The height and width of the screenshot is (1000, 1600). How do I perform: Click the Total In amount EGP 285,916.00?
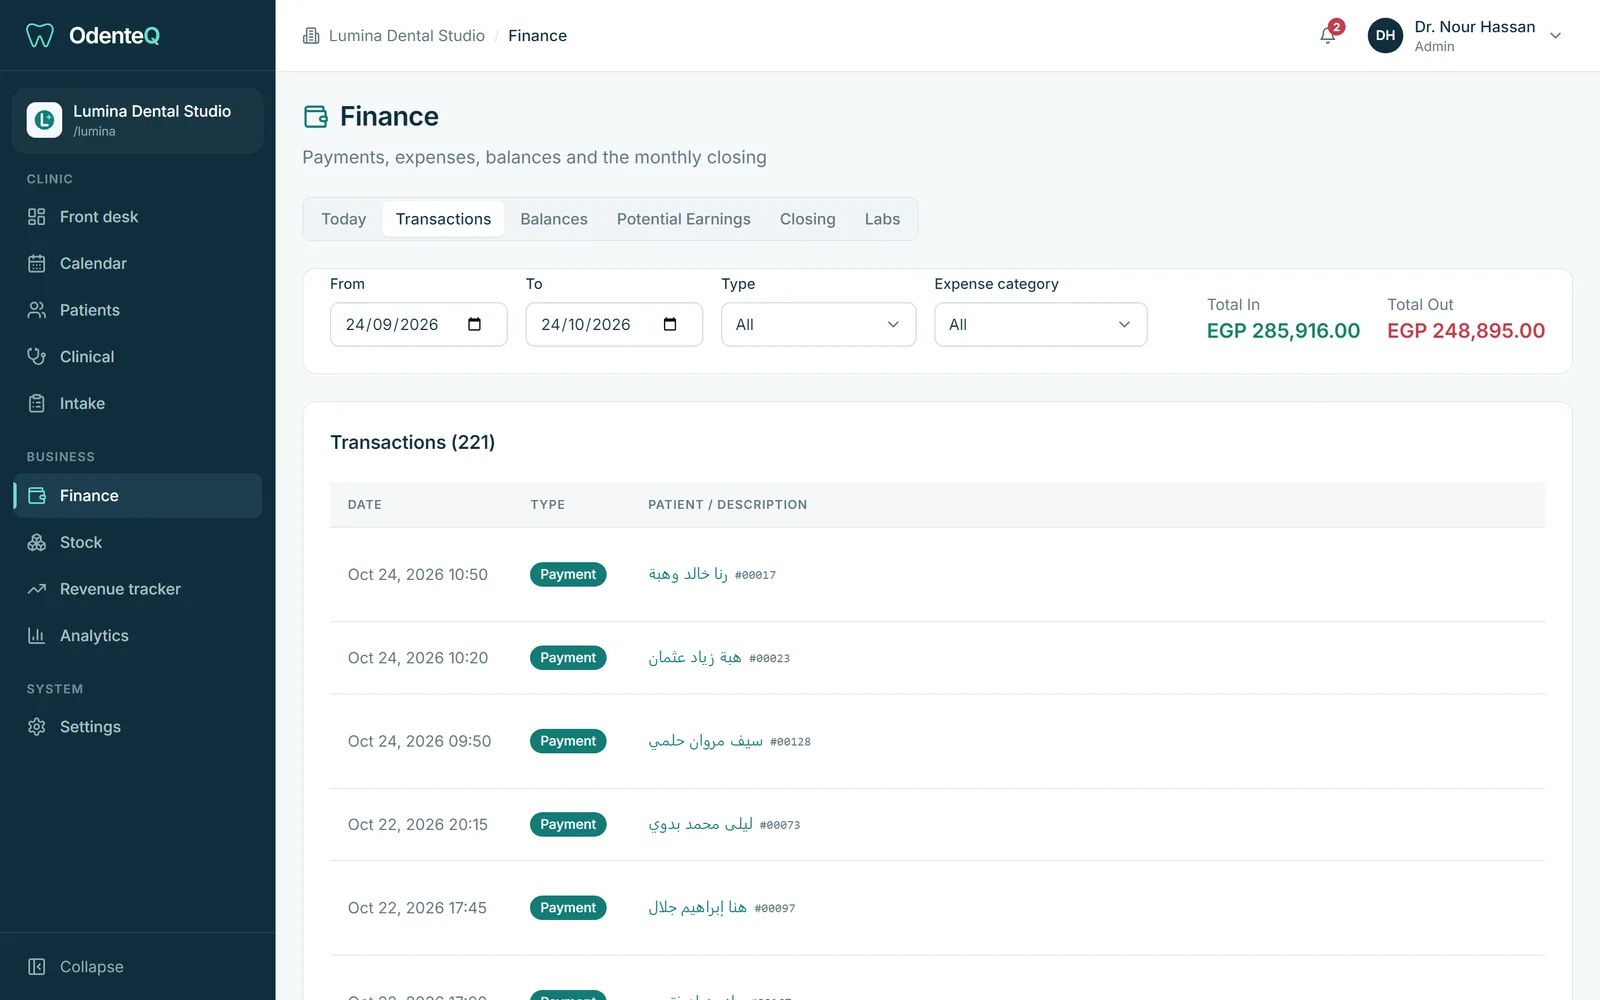click(1283, 331)
